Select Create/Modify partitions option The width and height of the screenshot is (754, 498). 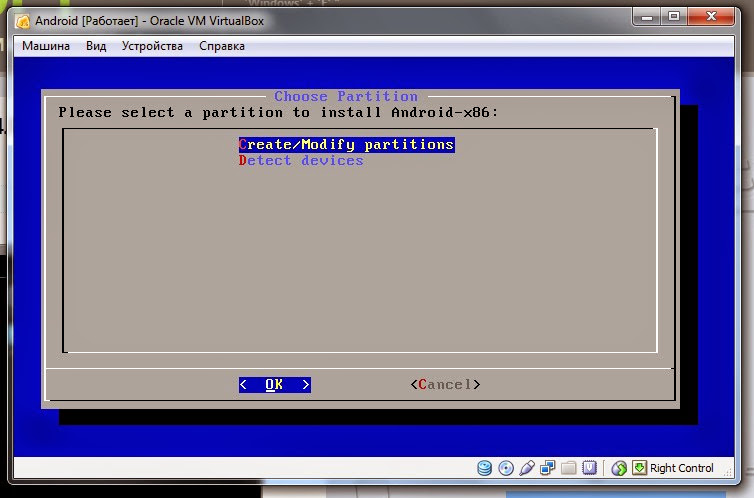click(x=346, y=145)
